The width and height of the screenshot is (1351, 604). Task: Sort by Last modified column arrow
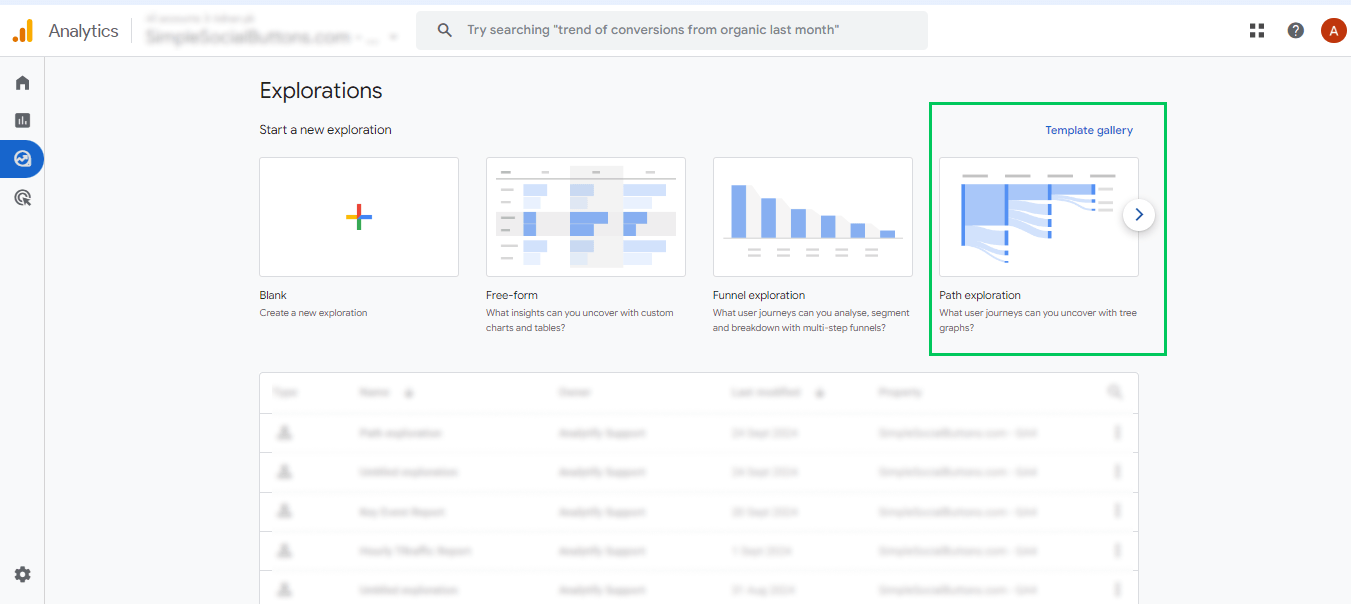[820, 394]
